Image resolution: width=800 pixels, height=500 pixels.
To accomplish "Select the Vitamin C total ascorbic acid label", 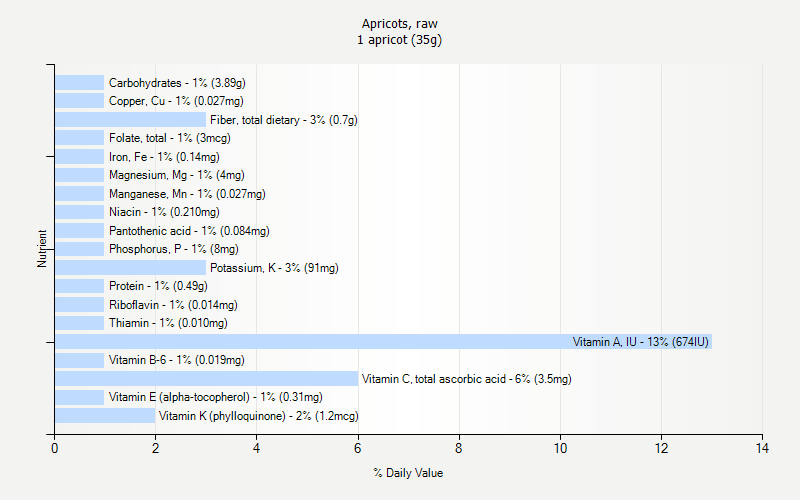I will point(466,379).
